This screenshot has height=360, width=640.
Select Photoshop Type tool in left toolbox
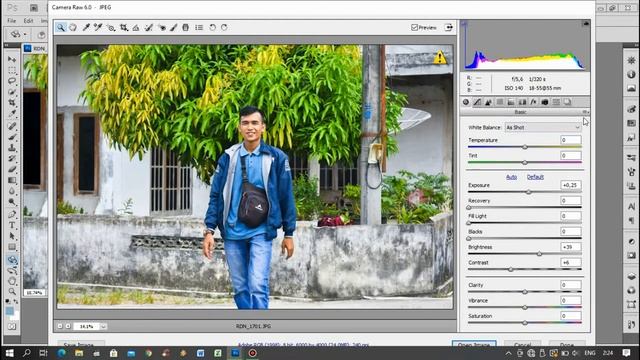12,225
